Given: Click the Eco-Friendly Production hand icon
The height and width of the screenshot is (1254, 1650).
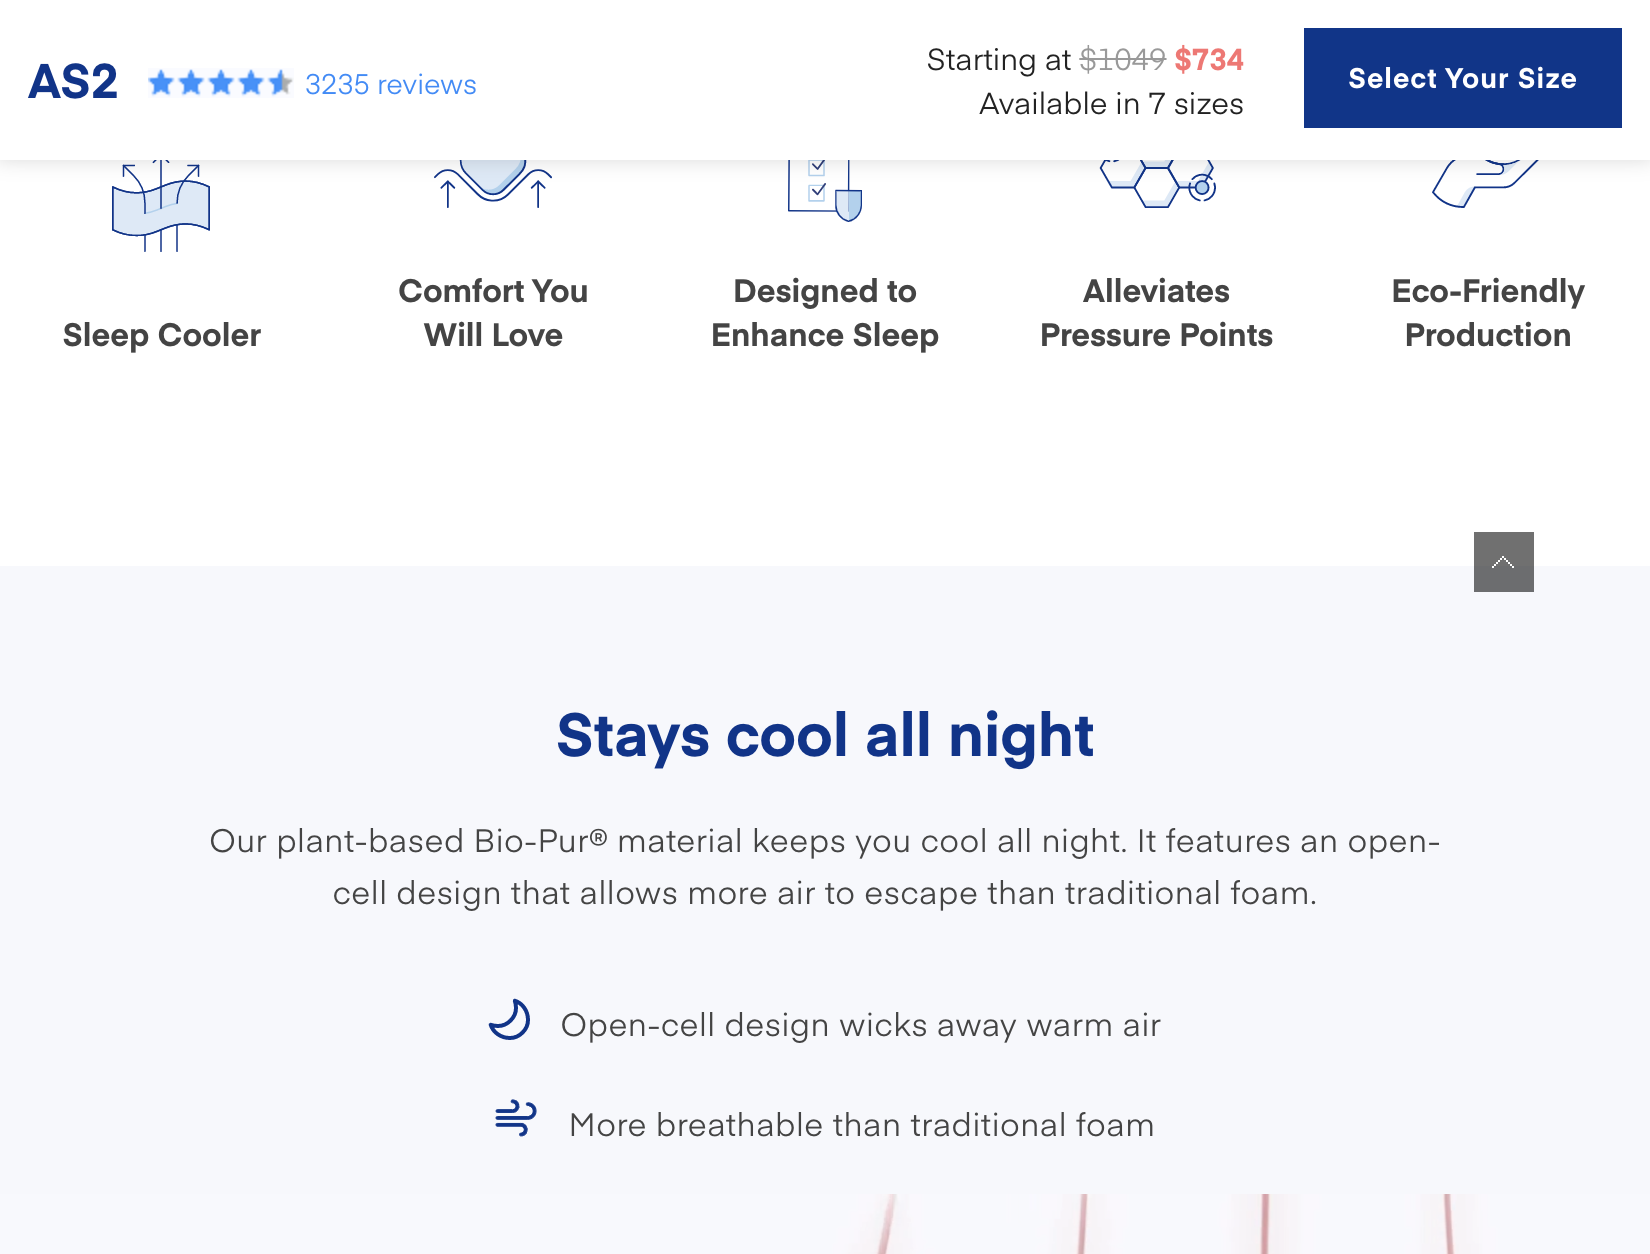Looking at the screenshot, I should tap(1486, 184).
